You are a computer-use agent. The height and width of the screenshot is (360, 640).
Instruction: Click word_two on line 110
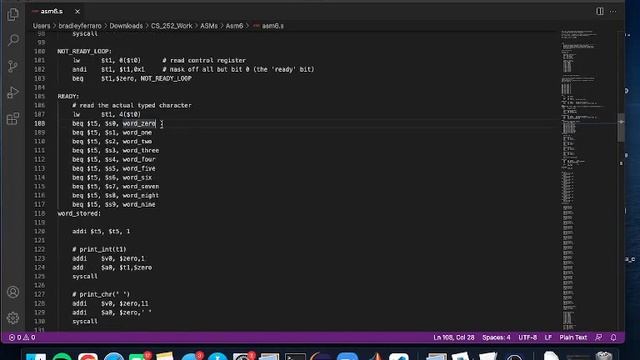tap(137, 142)
